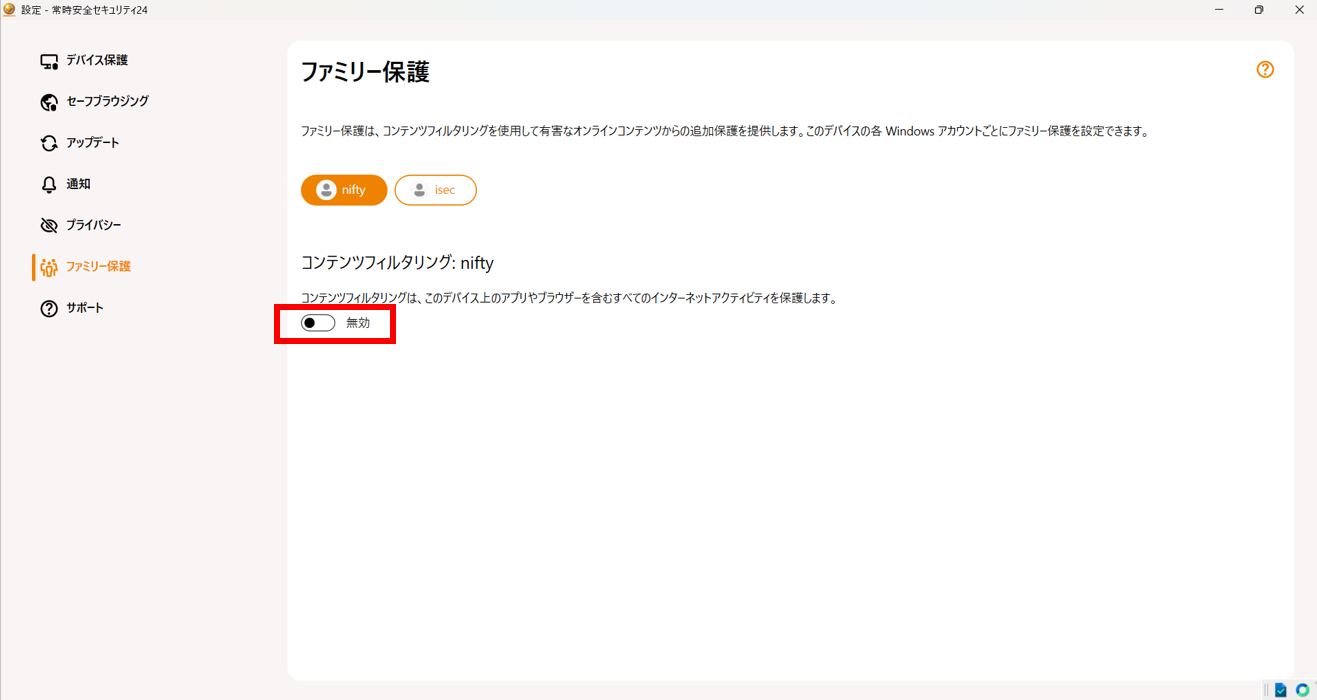
Task: Select the ファミリー保護 family icon
Action: click(48, 266)
